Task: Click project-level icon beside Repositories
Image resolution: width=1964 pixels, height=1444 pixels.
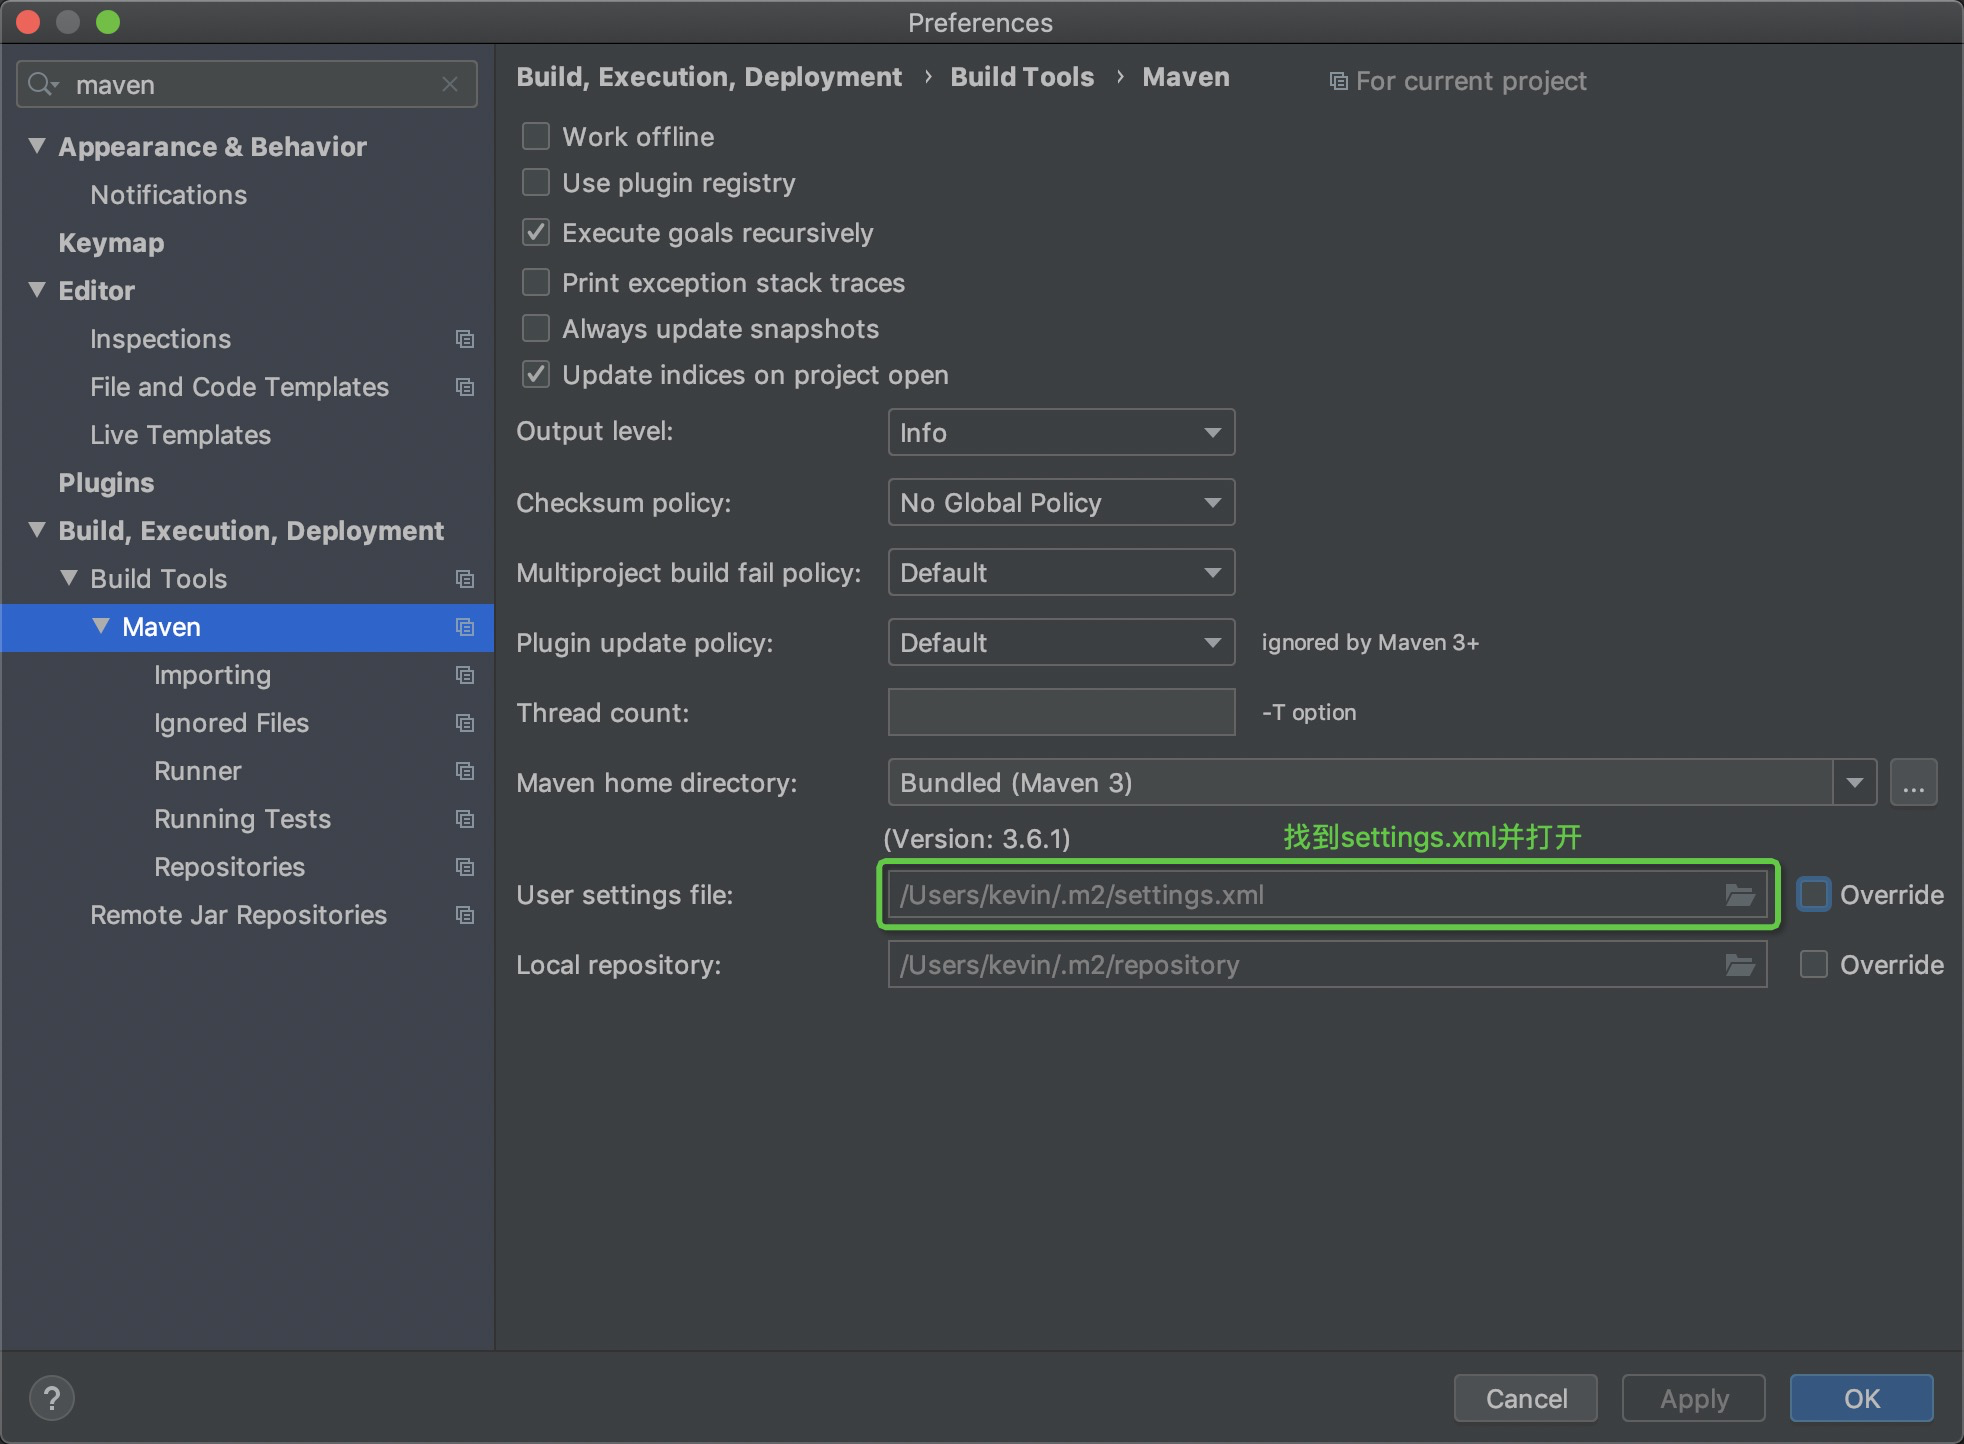Action: (x=465, y=867)
